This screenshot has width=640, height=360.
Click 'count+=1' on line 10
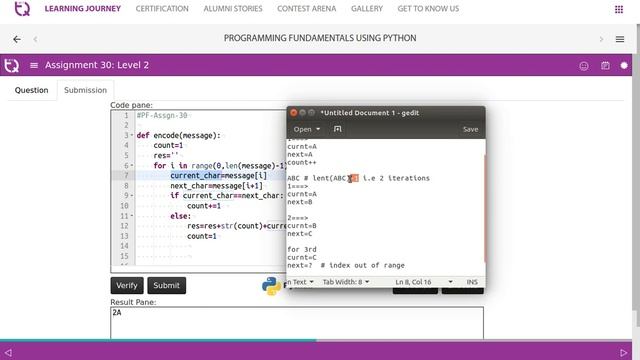204,206
